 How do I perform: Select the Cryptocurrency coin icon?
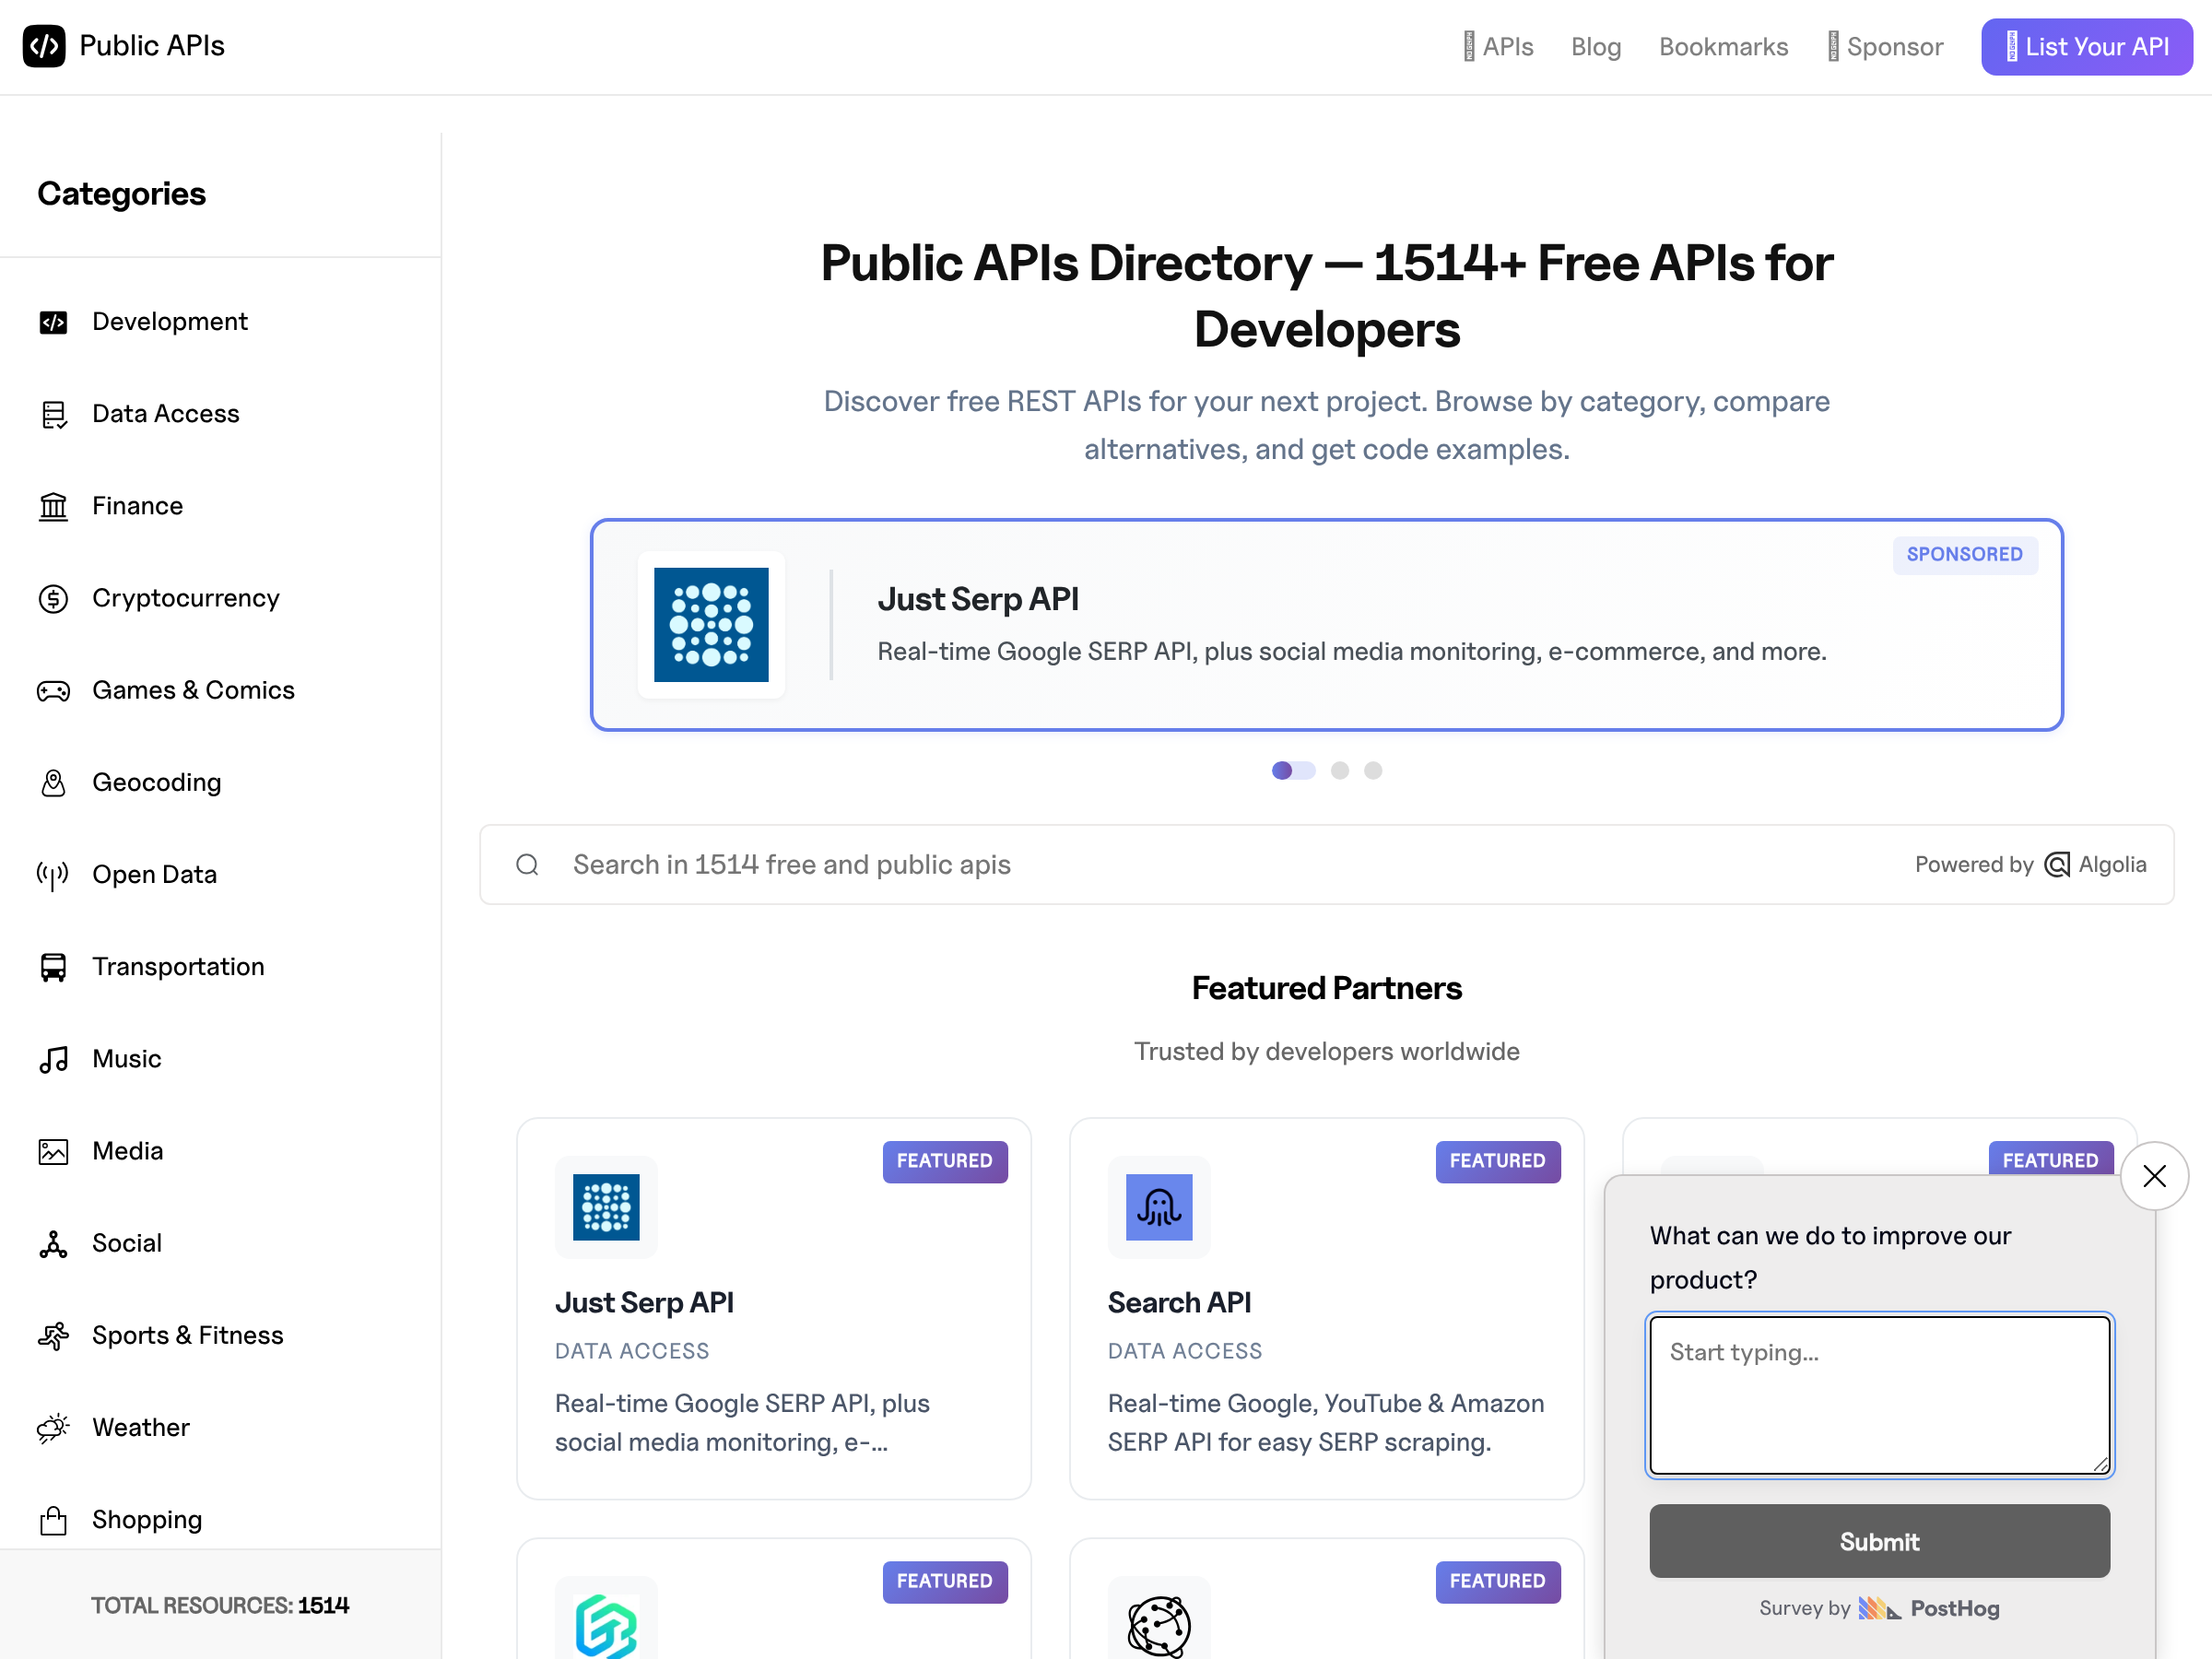pos(53,598)
